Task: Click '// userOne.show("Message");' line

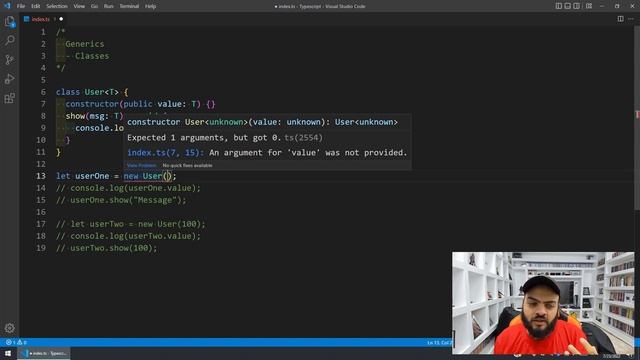Action: tap(121, 200)
